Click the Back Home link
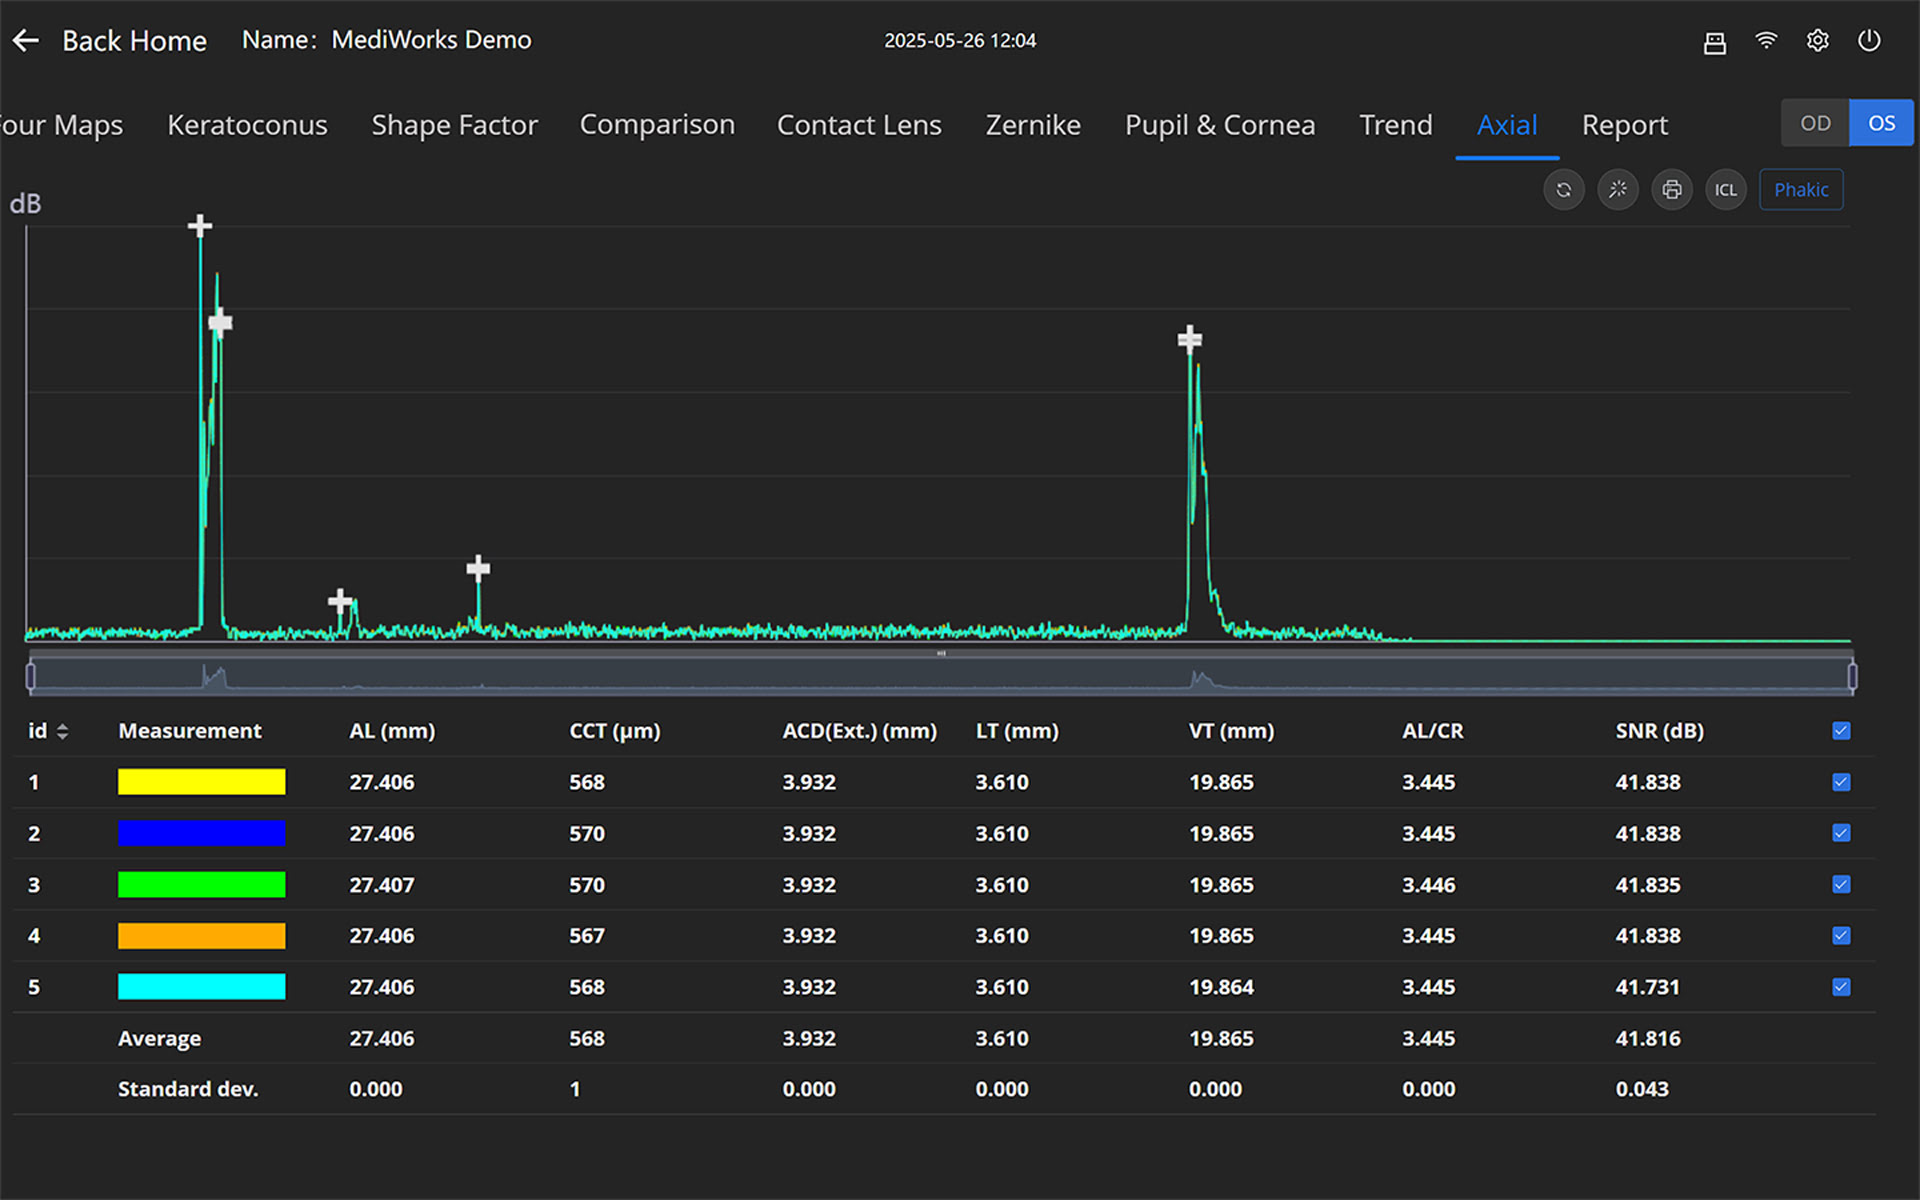 134,41
